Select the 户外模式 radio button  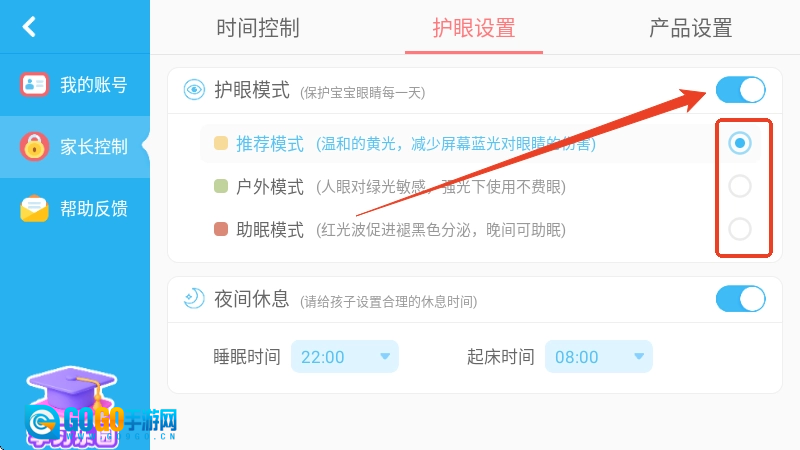click(x=740, y=186)
